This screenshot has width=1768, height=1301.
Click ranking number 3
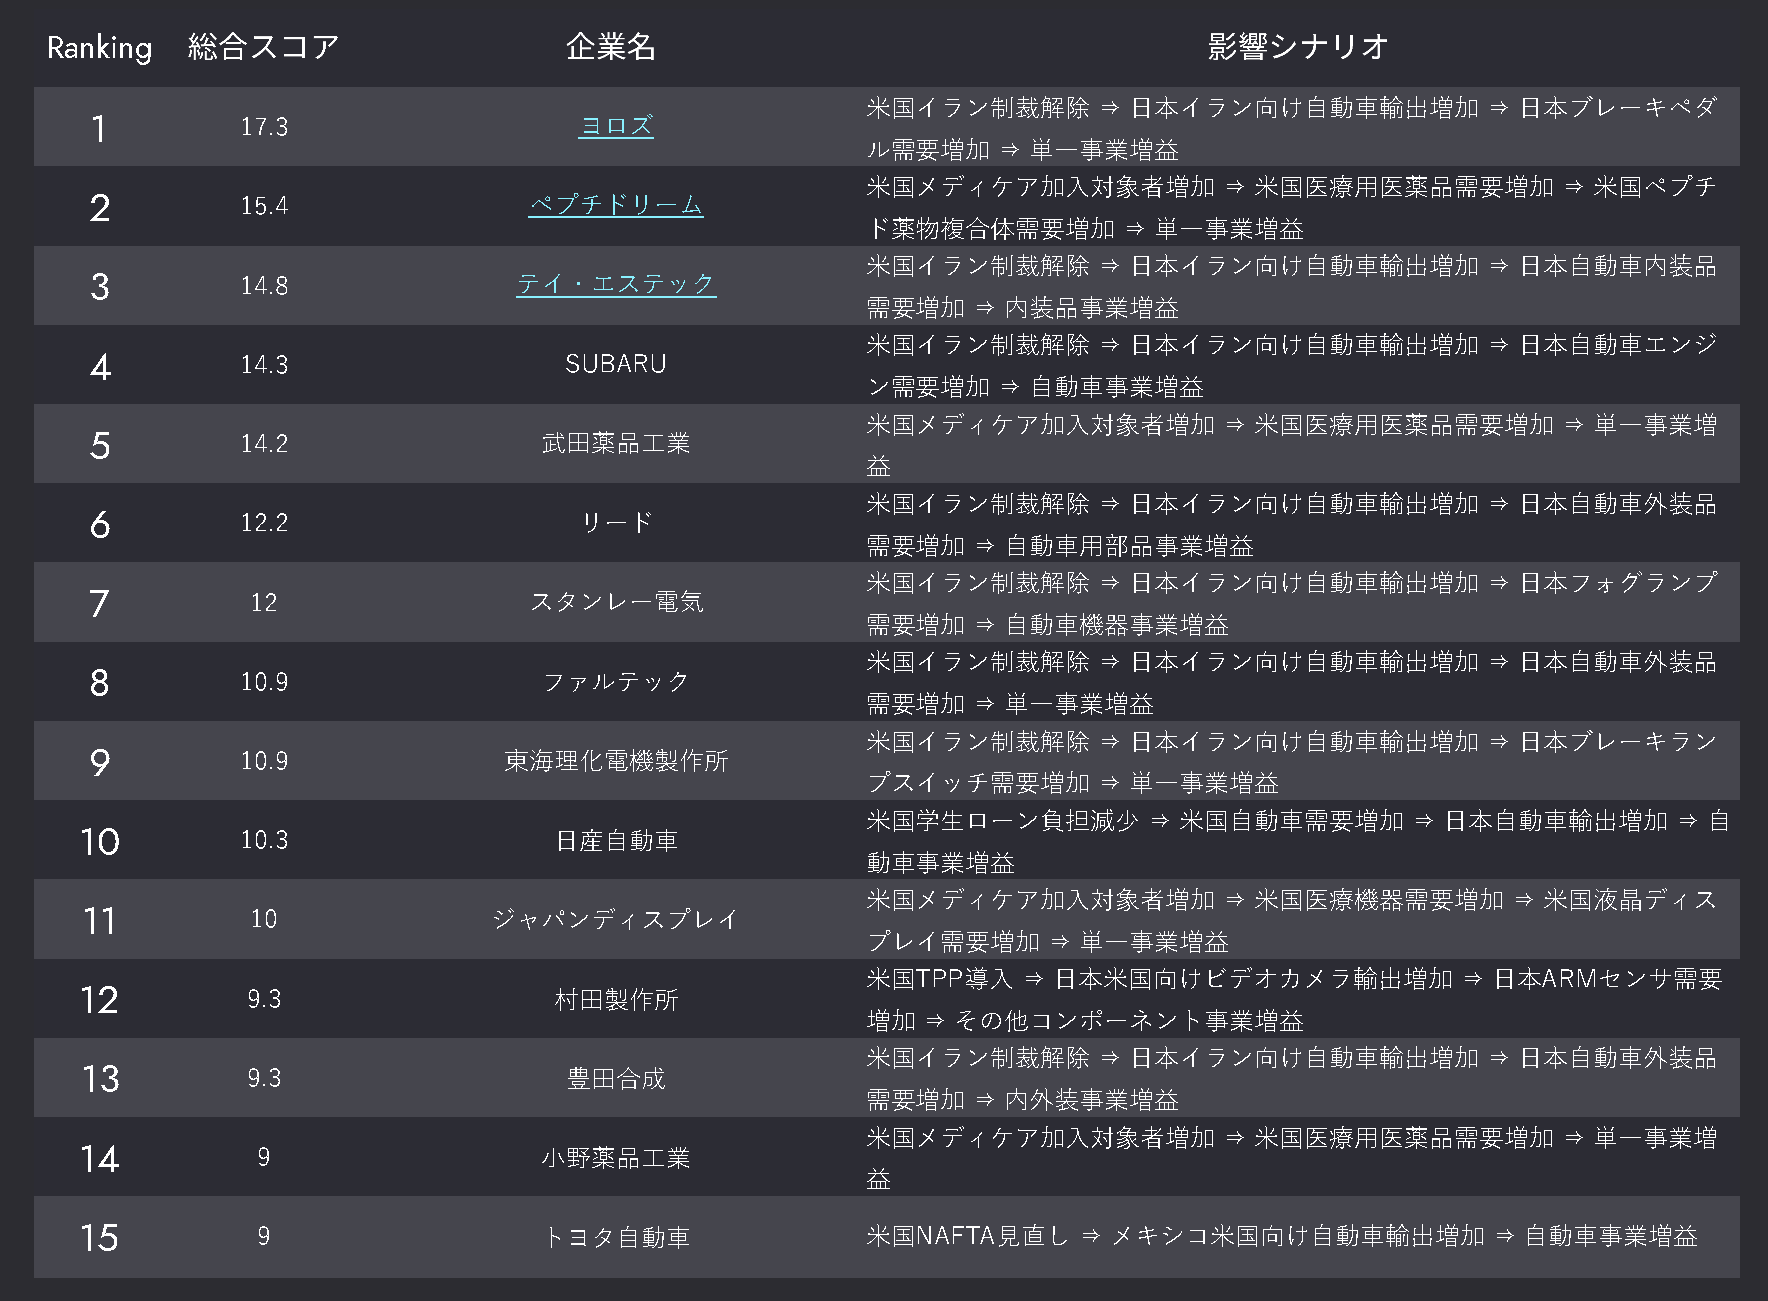[x=99, y=287]
